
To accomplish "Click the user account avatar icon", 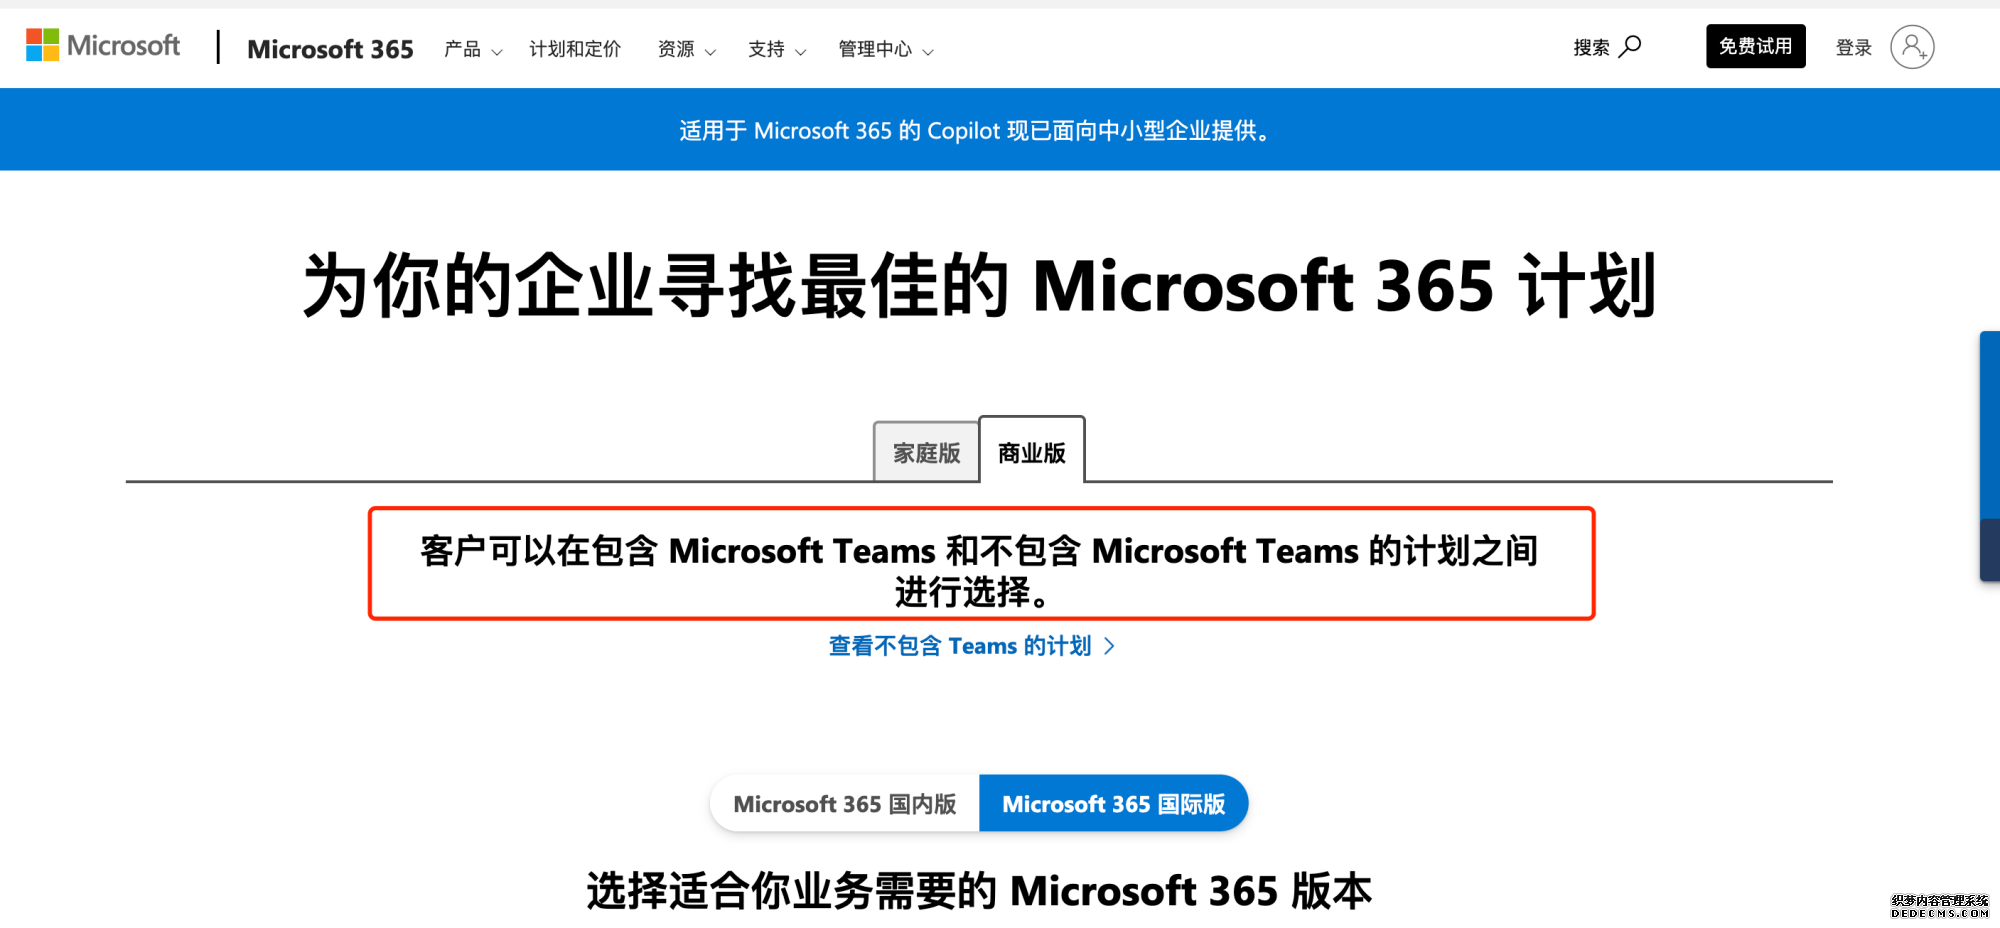I will [x=1912, y=47].
